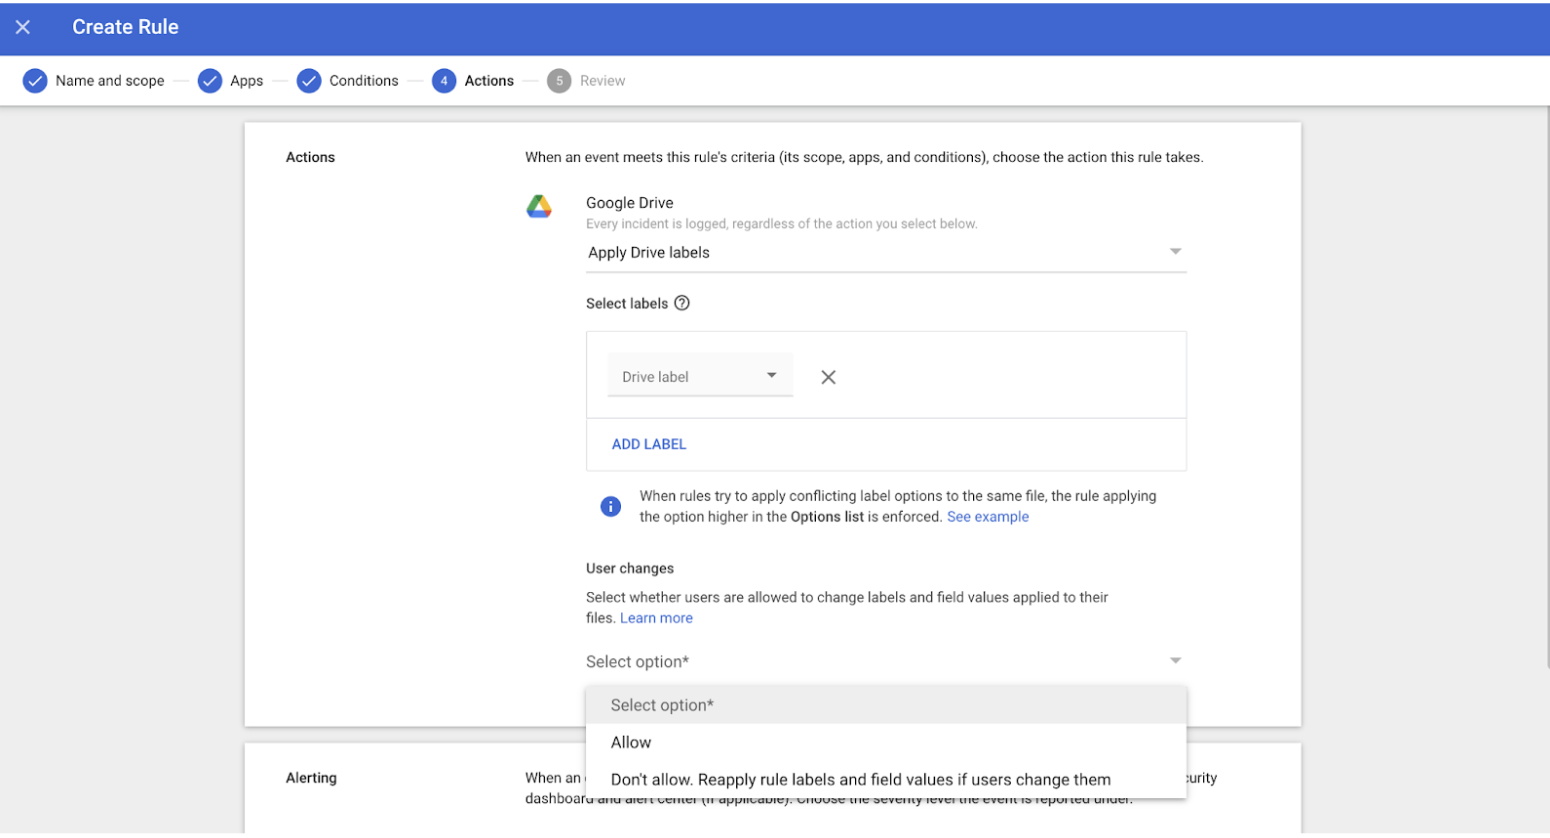
Task: Click the blue info icon
Action: point(610,506)
